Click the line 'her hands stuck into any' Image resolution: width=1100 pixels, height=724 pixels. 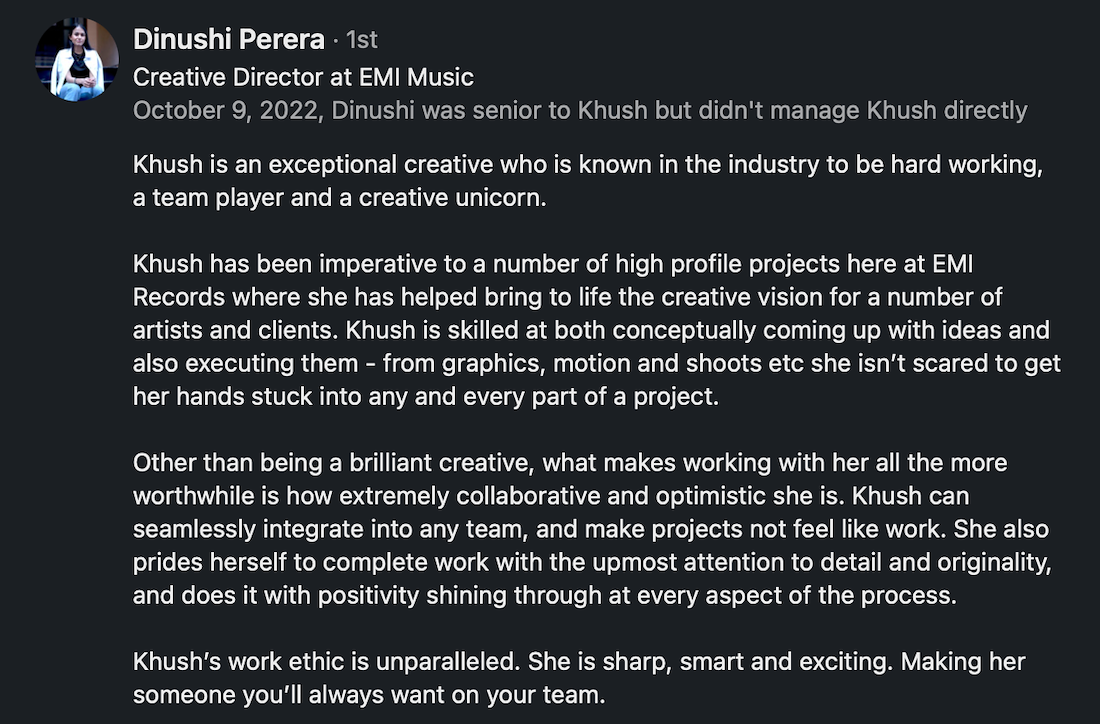(426, 396)
